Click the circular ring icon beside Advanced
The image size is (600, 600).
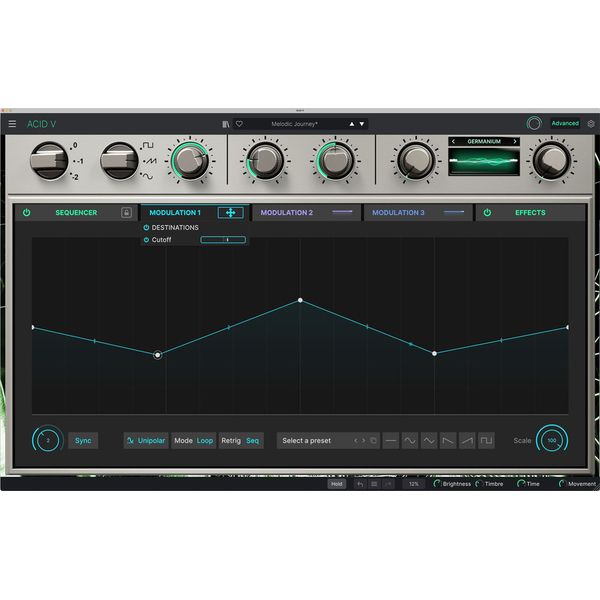pos(534,124)
